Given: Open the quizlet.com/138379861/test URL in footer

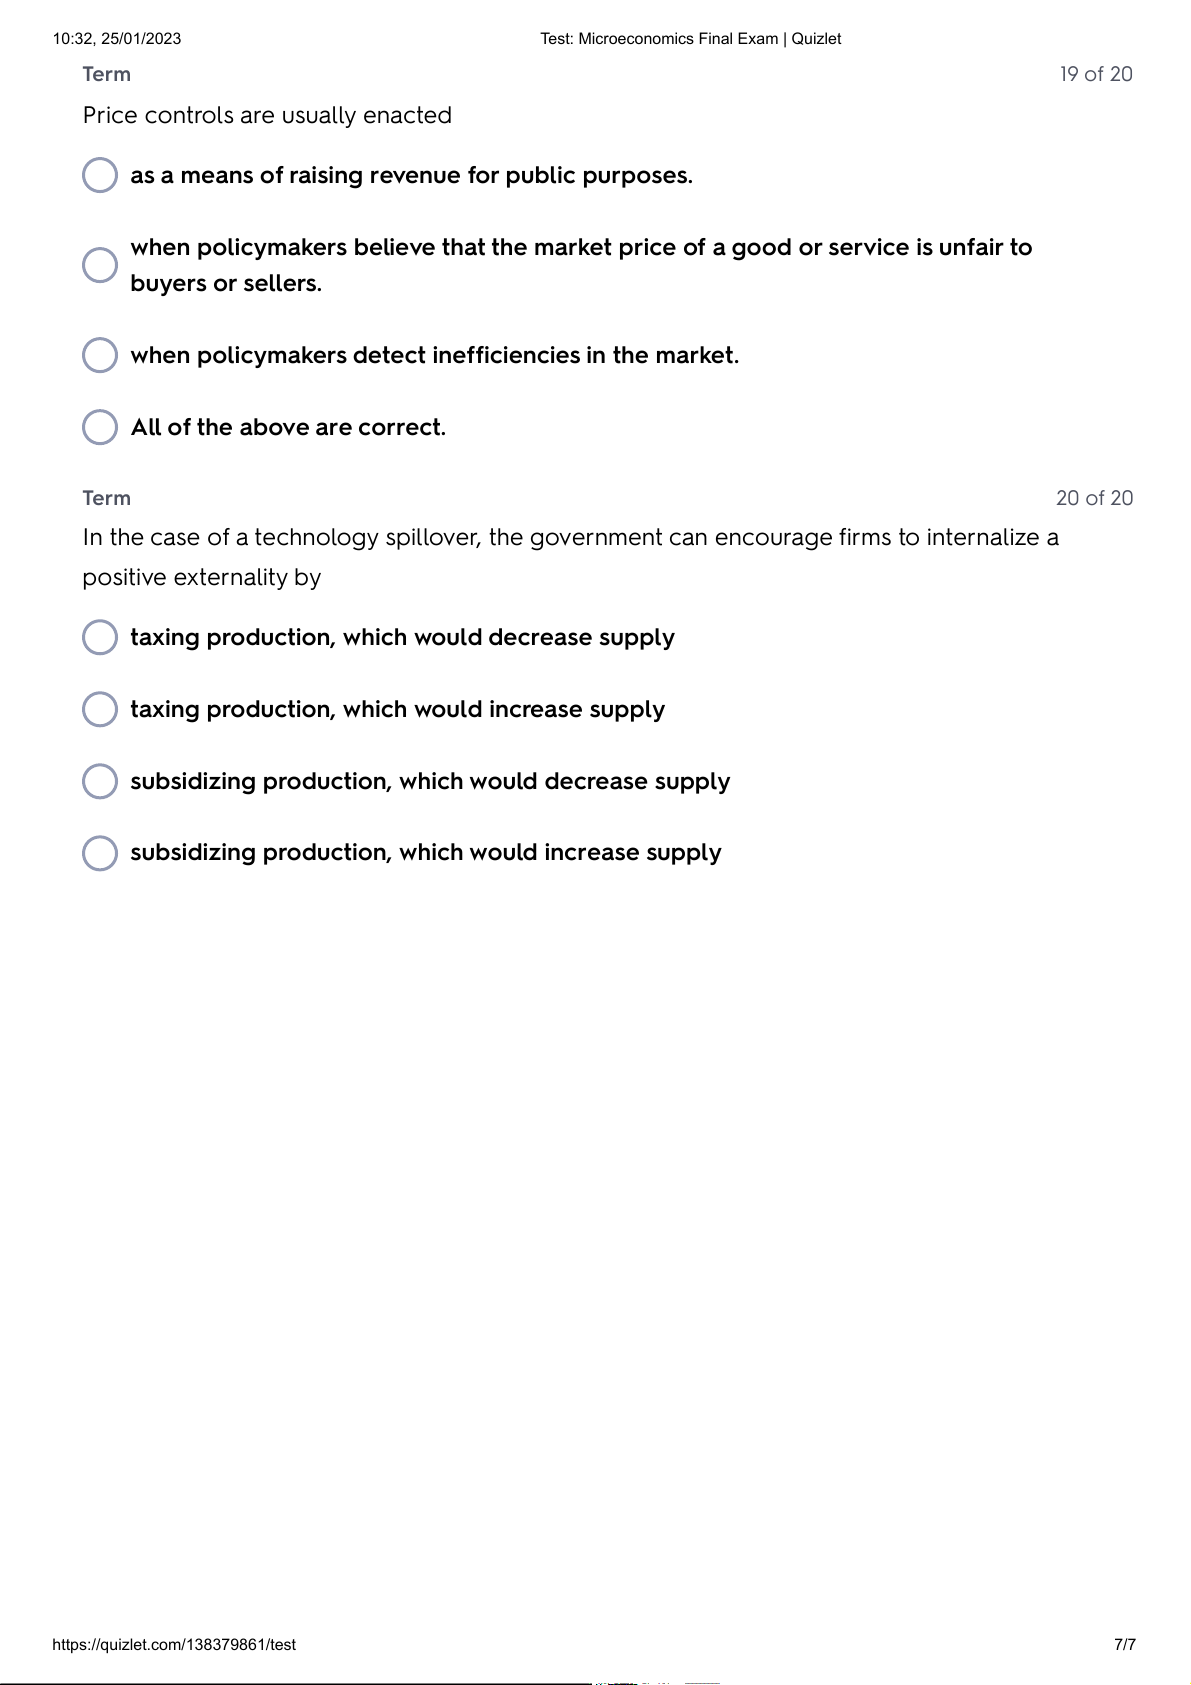Looking at the screenshot, I should pyautogui.click(x=174, y=1645).
